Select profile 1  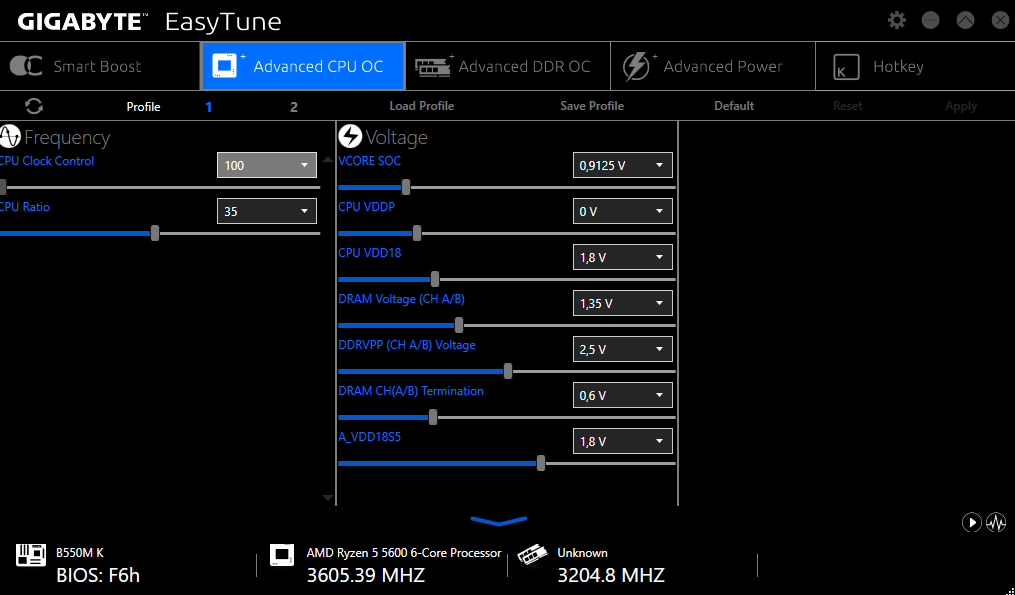pos(208,107)
